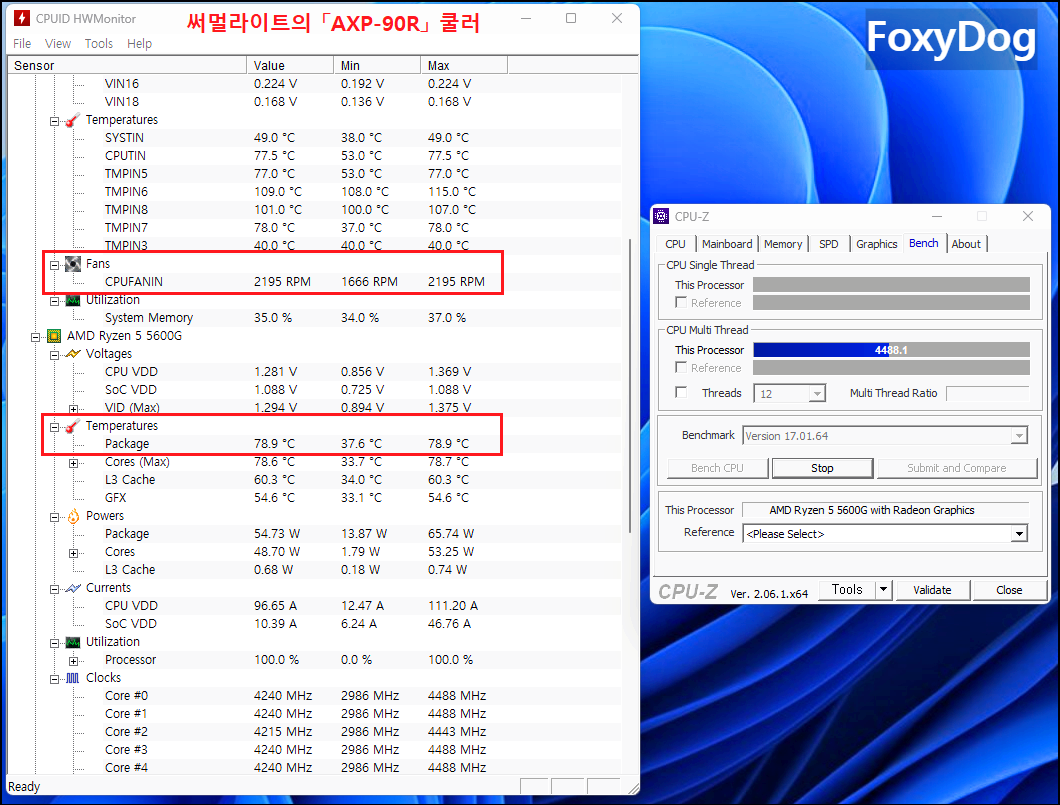Image resolution: width=1060 pixels, height=805 pixels.
Task: Open the Benchmark version dropdown
Action: 1019,436
